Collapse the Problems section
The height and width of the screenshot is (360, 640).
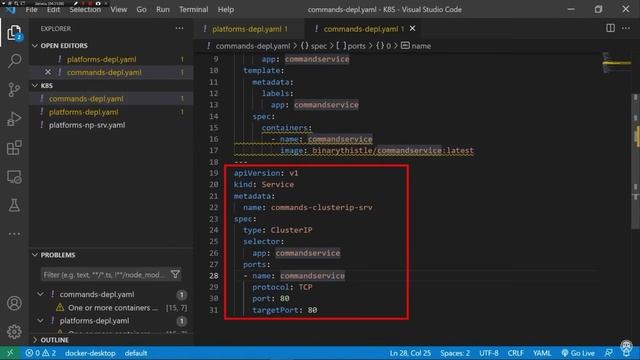click(x=35, y=255)
